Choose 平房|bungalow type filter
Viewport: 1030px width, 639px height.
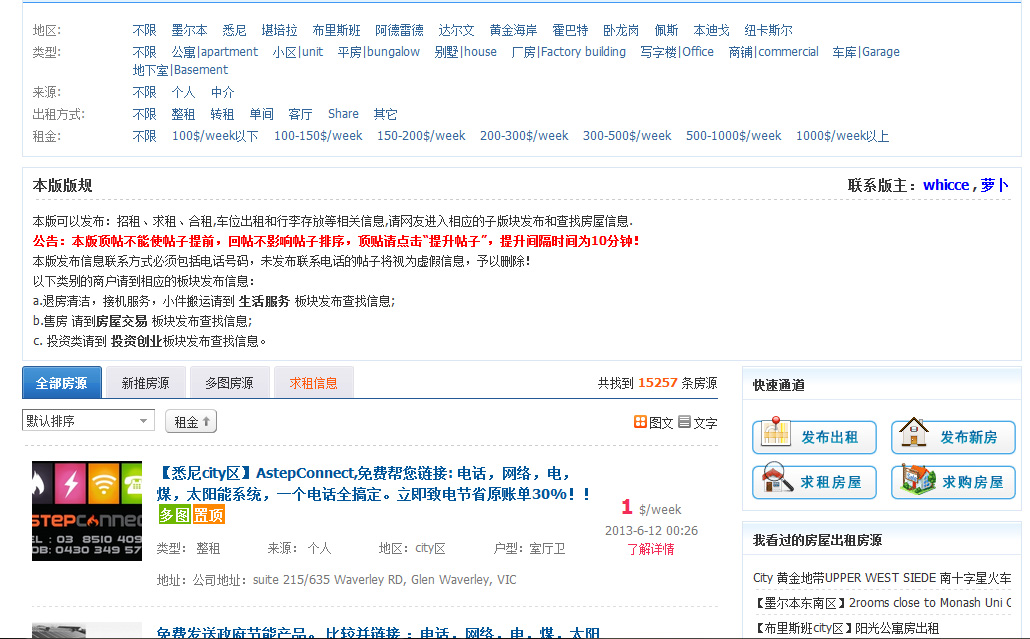(x=378, y=52)
